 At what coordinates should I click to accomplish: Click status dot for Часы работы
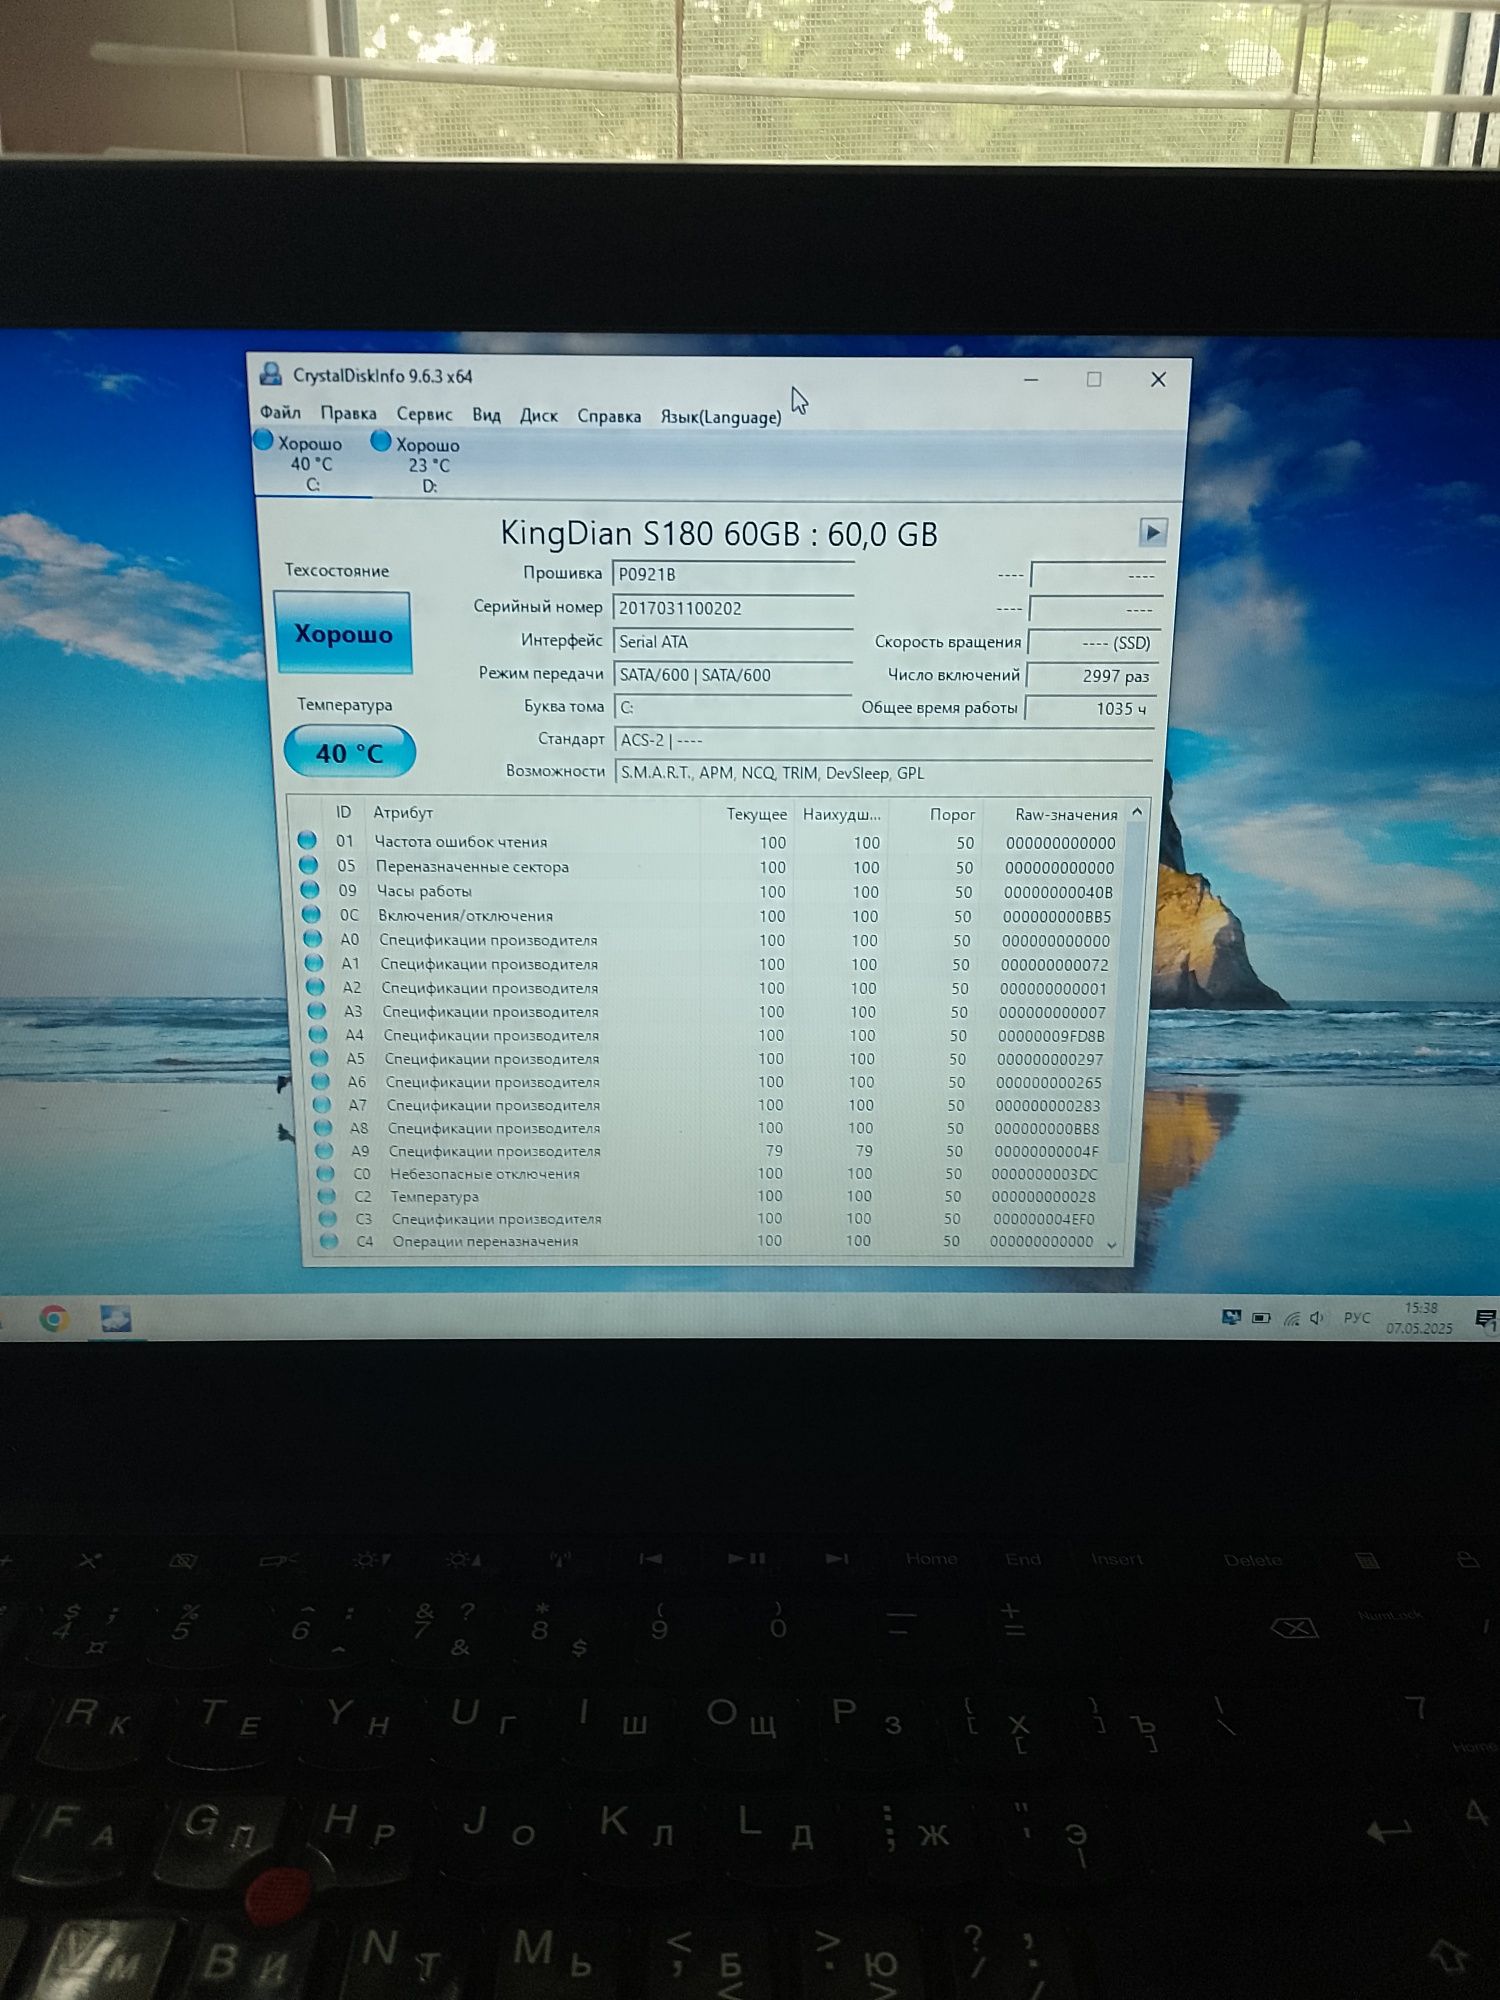pos(309,890)
